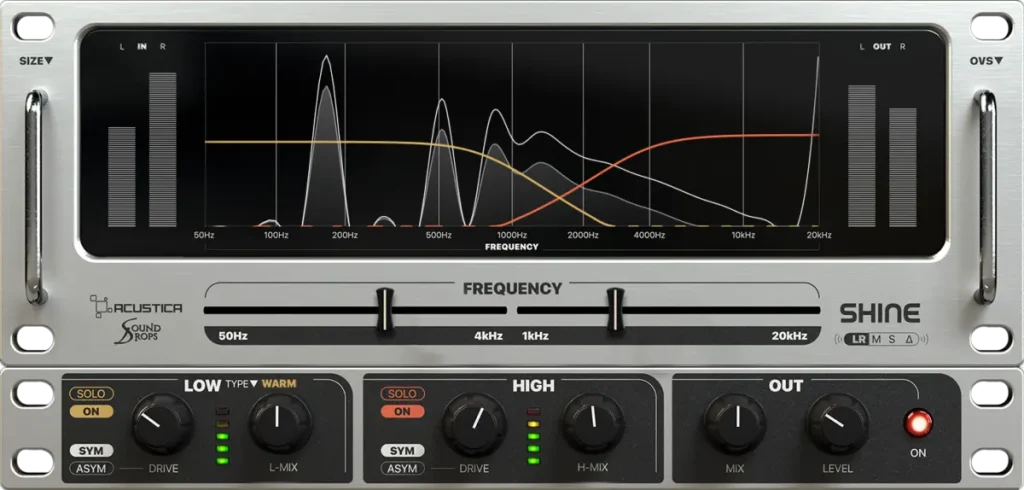Click the SHINE plugin name

(880, 314)
